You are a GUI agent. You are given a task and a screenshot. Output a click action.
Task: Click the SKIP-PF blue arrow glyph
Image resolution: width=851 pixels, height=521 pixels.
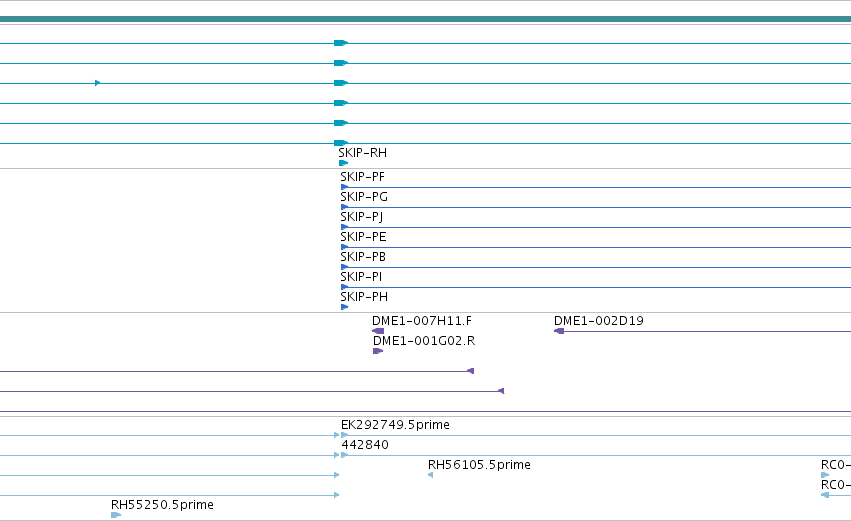(344, 187)
